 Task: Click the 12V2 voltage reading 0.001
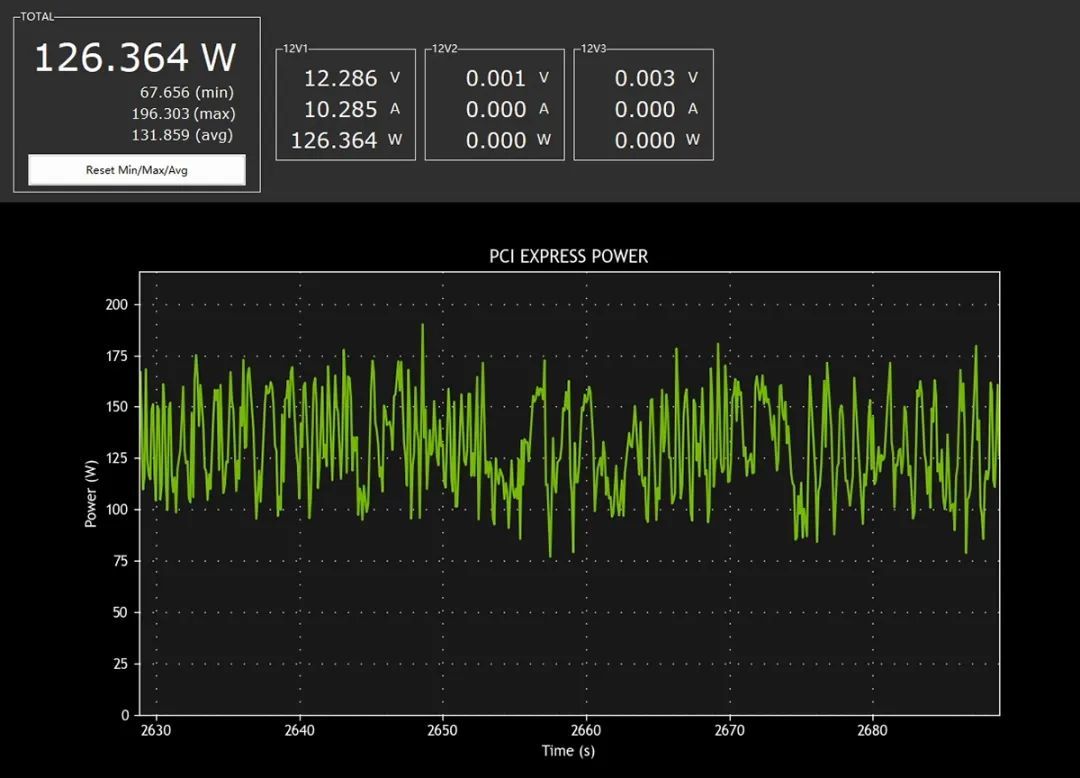(496, 78)
